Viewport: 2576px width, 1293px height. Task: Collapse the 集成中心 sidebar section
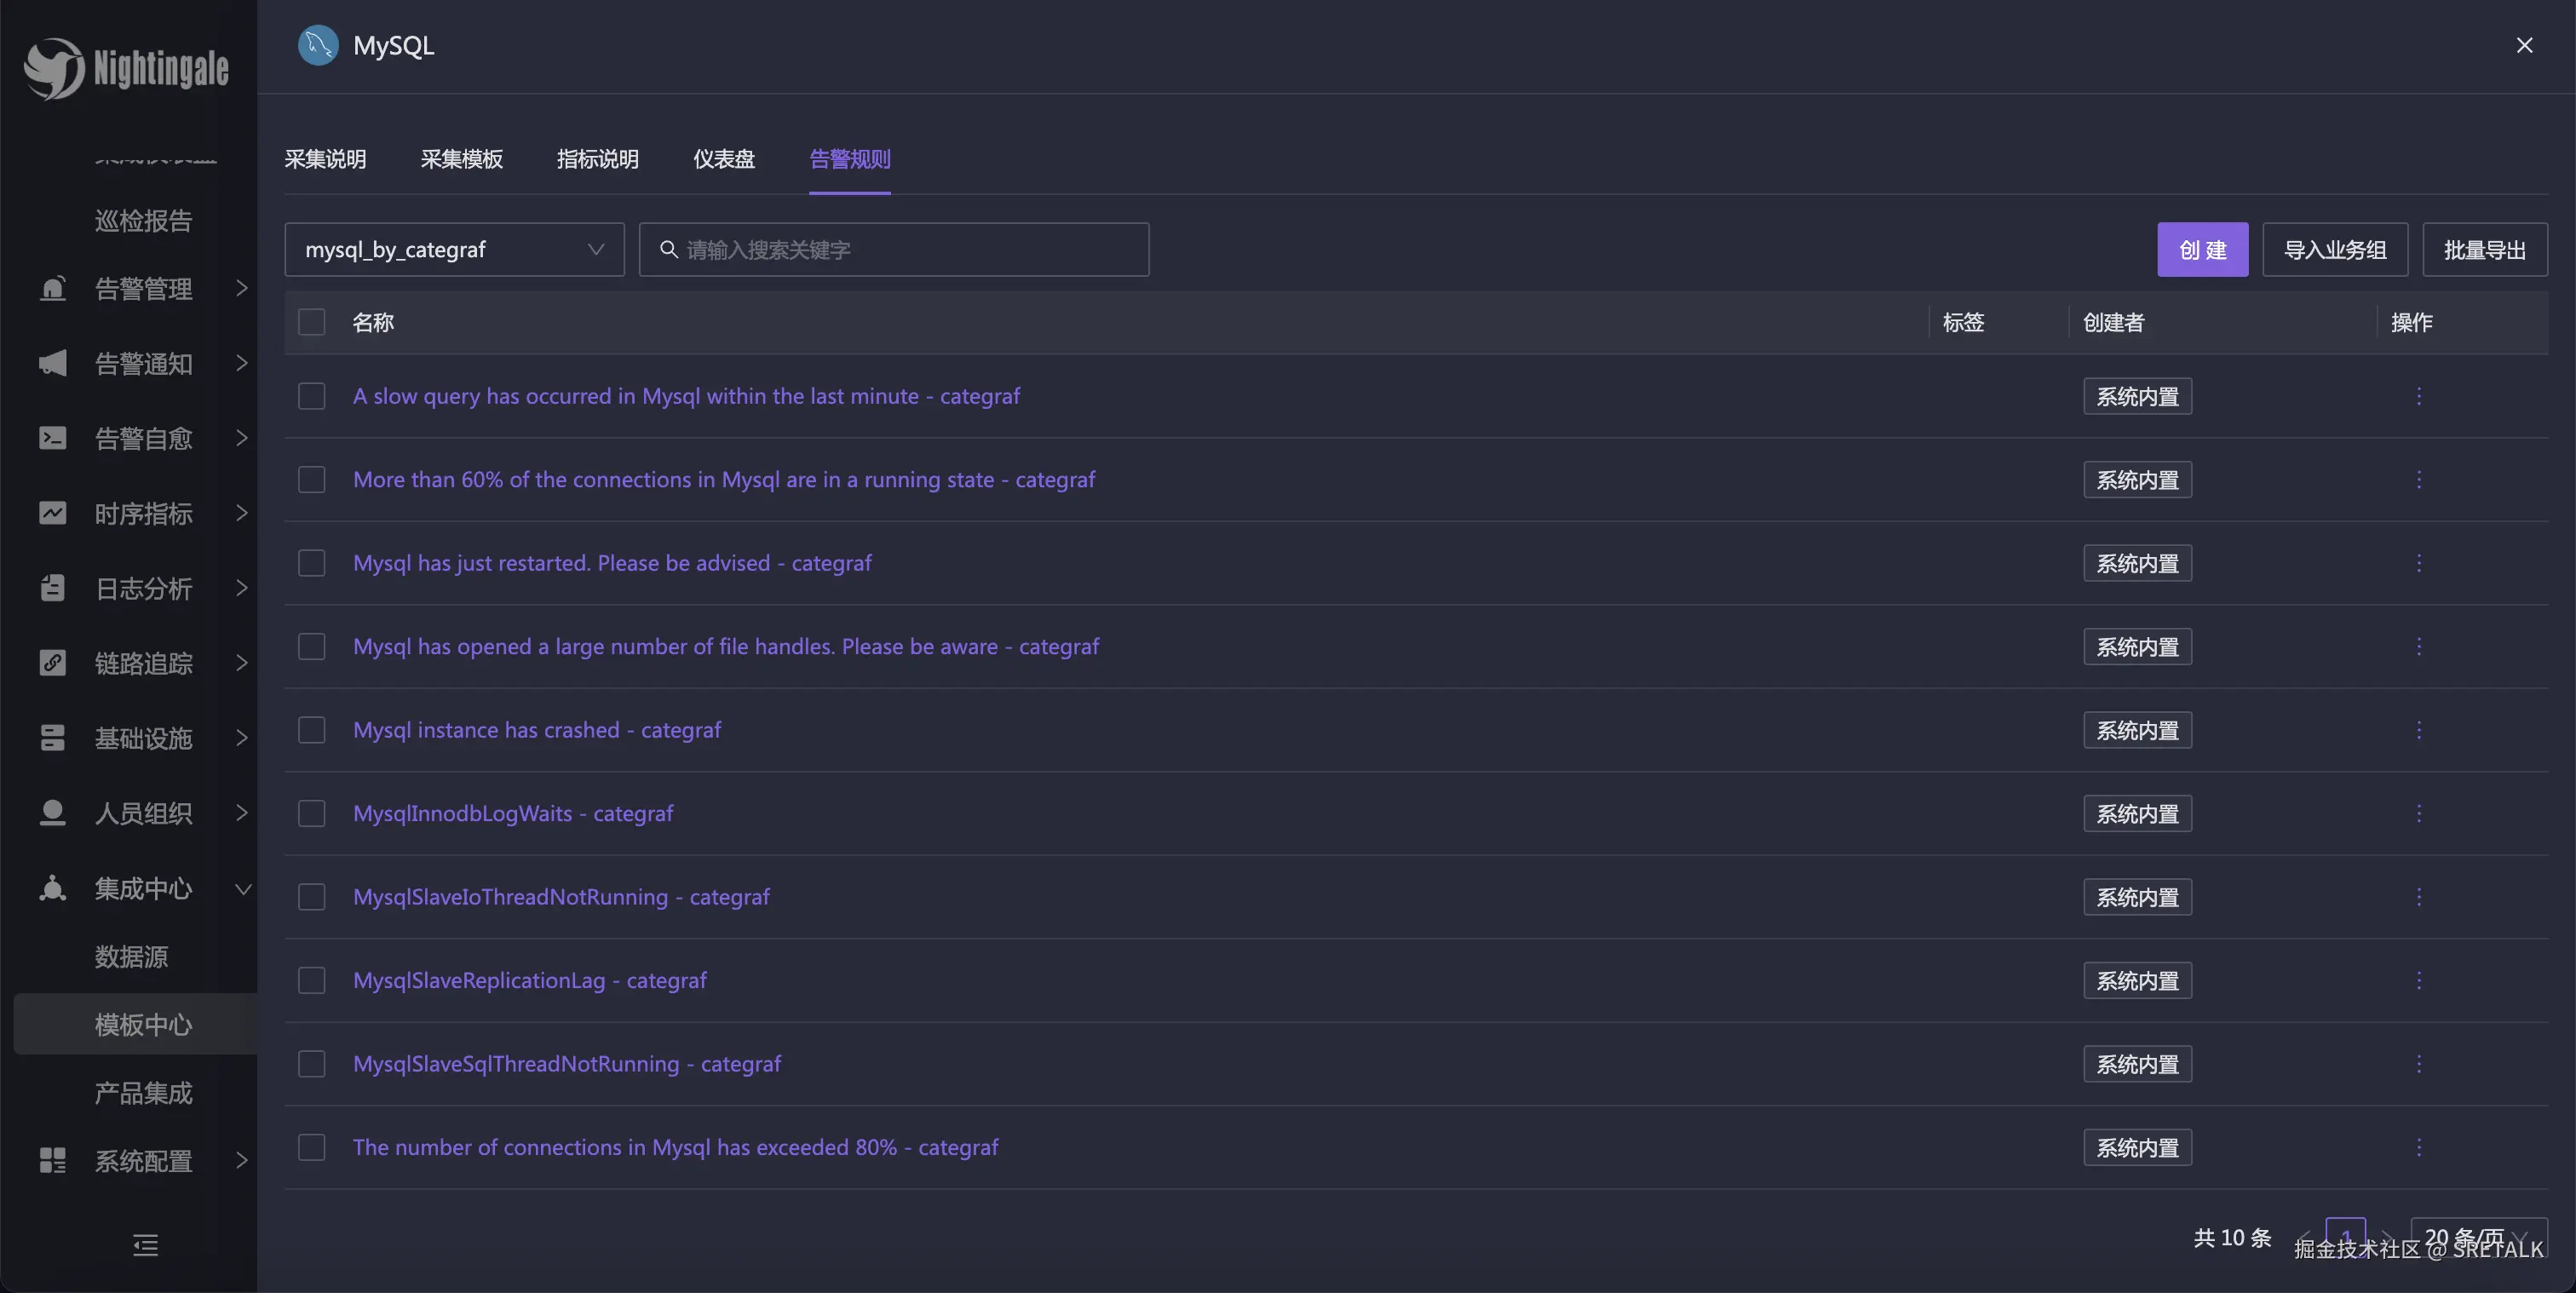click(143, 888)
